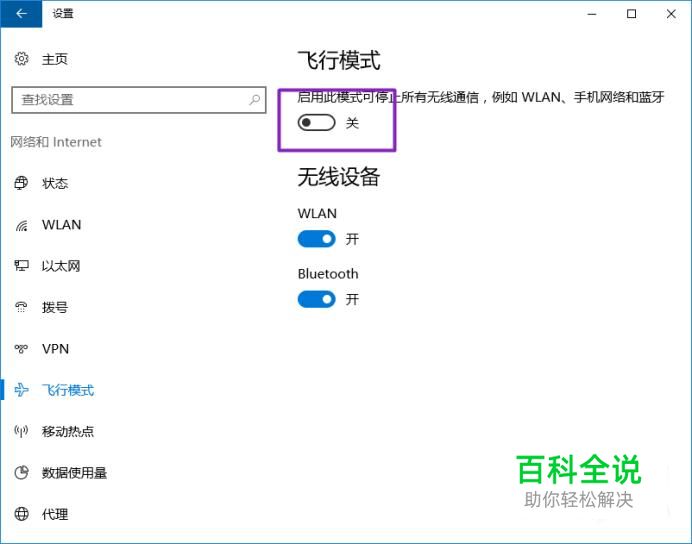692x544 pixels.
Task: Maximize the 设置 window
Action: click(632, 14)
